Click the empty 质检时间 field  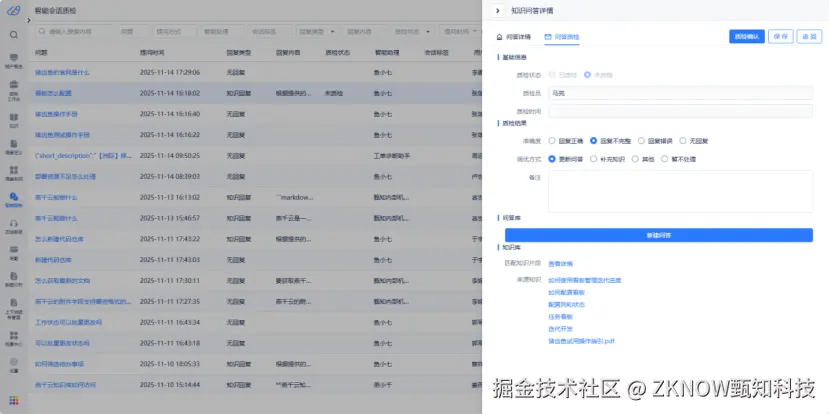[x=680, y=111]
